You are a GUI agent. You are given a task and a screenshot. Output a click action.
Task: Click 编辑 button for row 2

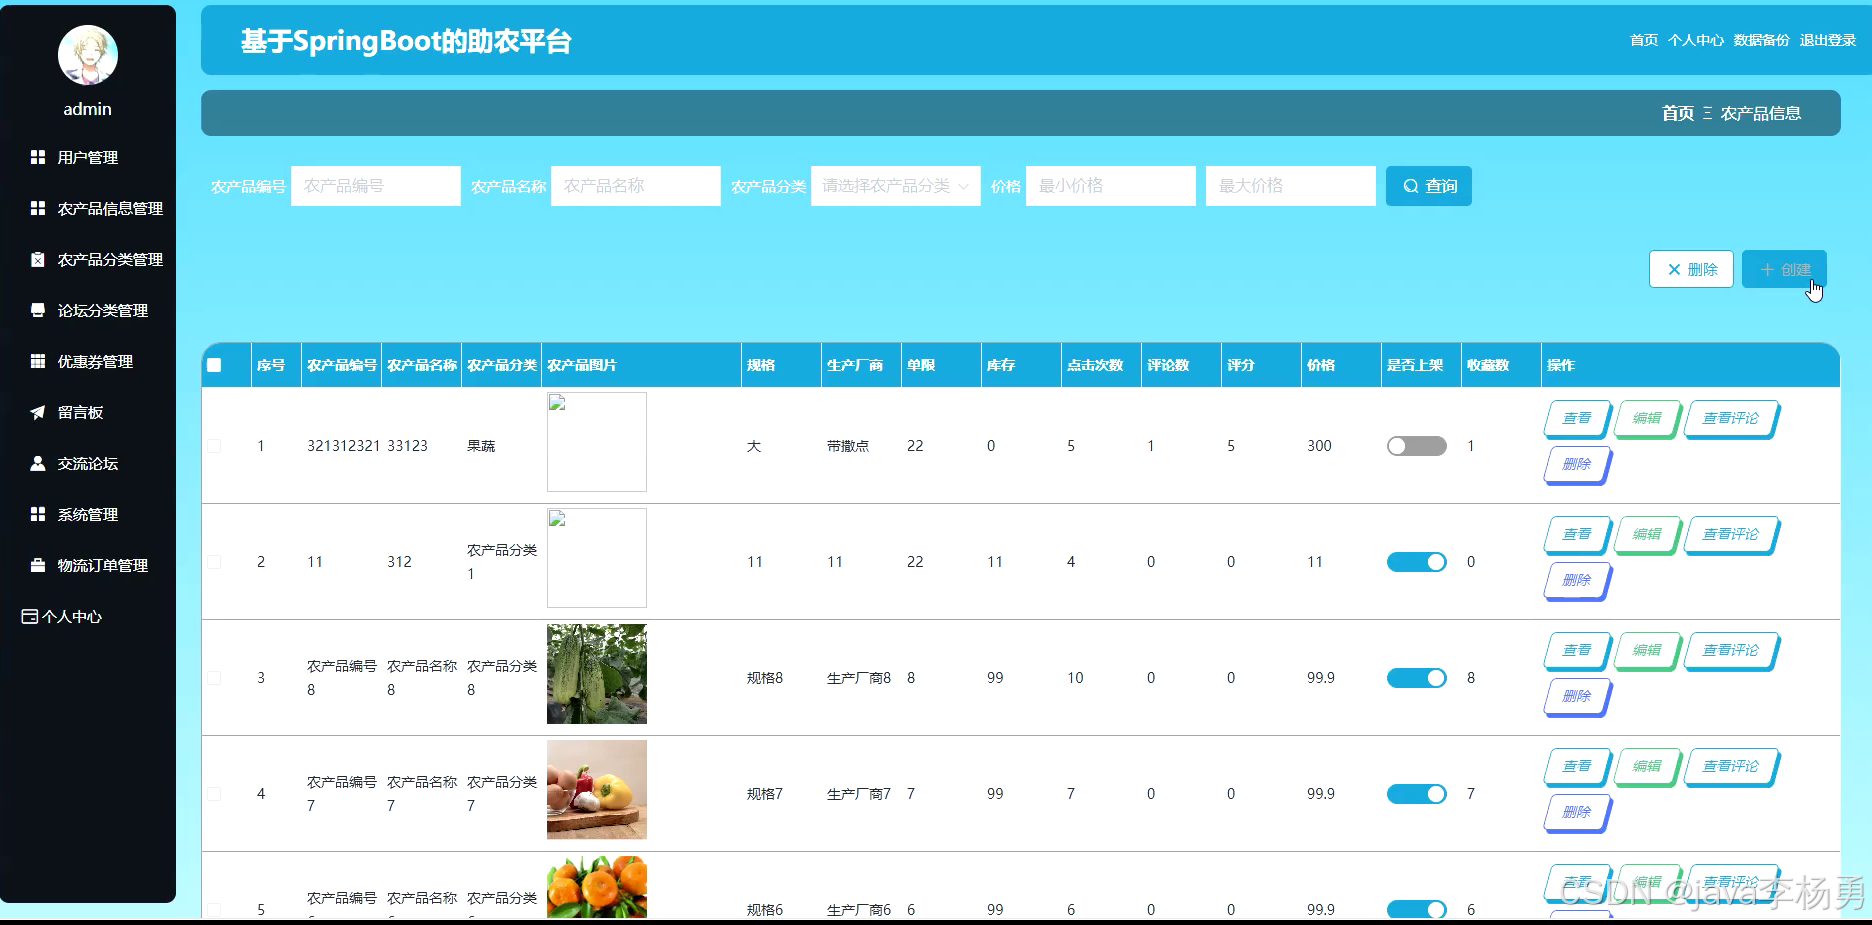[x=1648, y=535]
